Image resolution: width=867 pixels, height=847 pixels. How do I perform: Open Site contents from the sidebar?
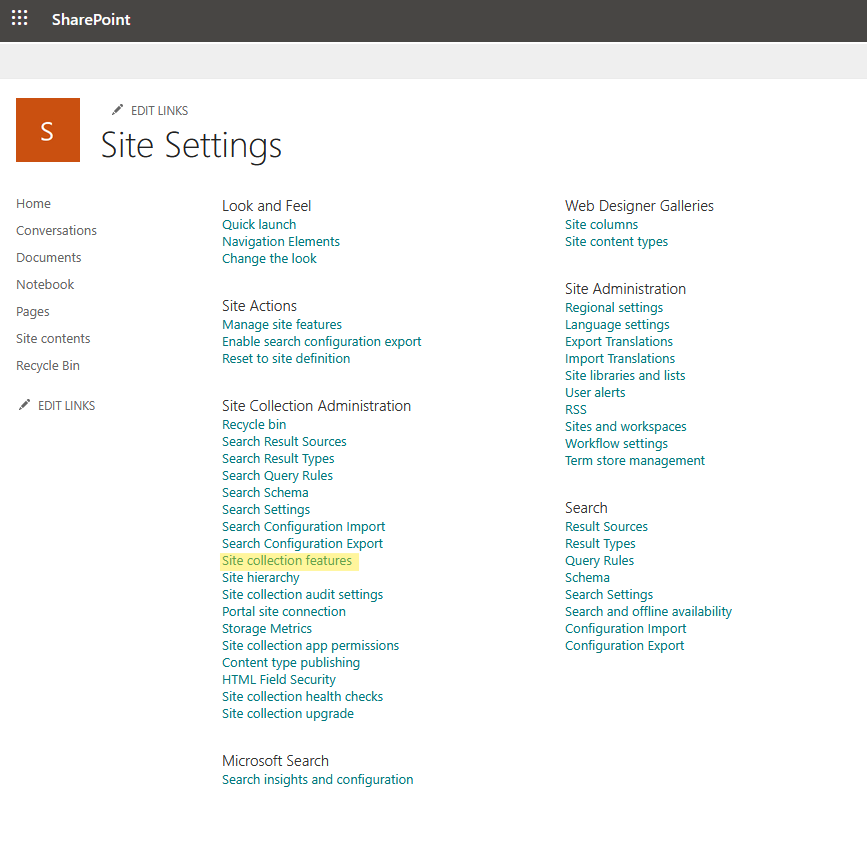click(52, 338)
